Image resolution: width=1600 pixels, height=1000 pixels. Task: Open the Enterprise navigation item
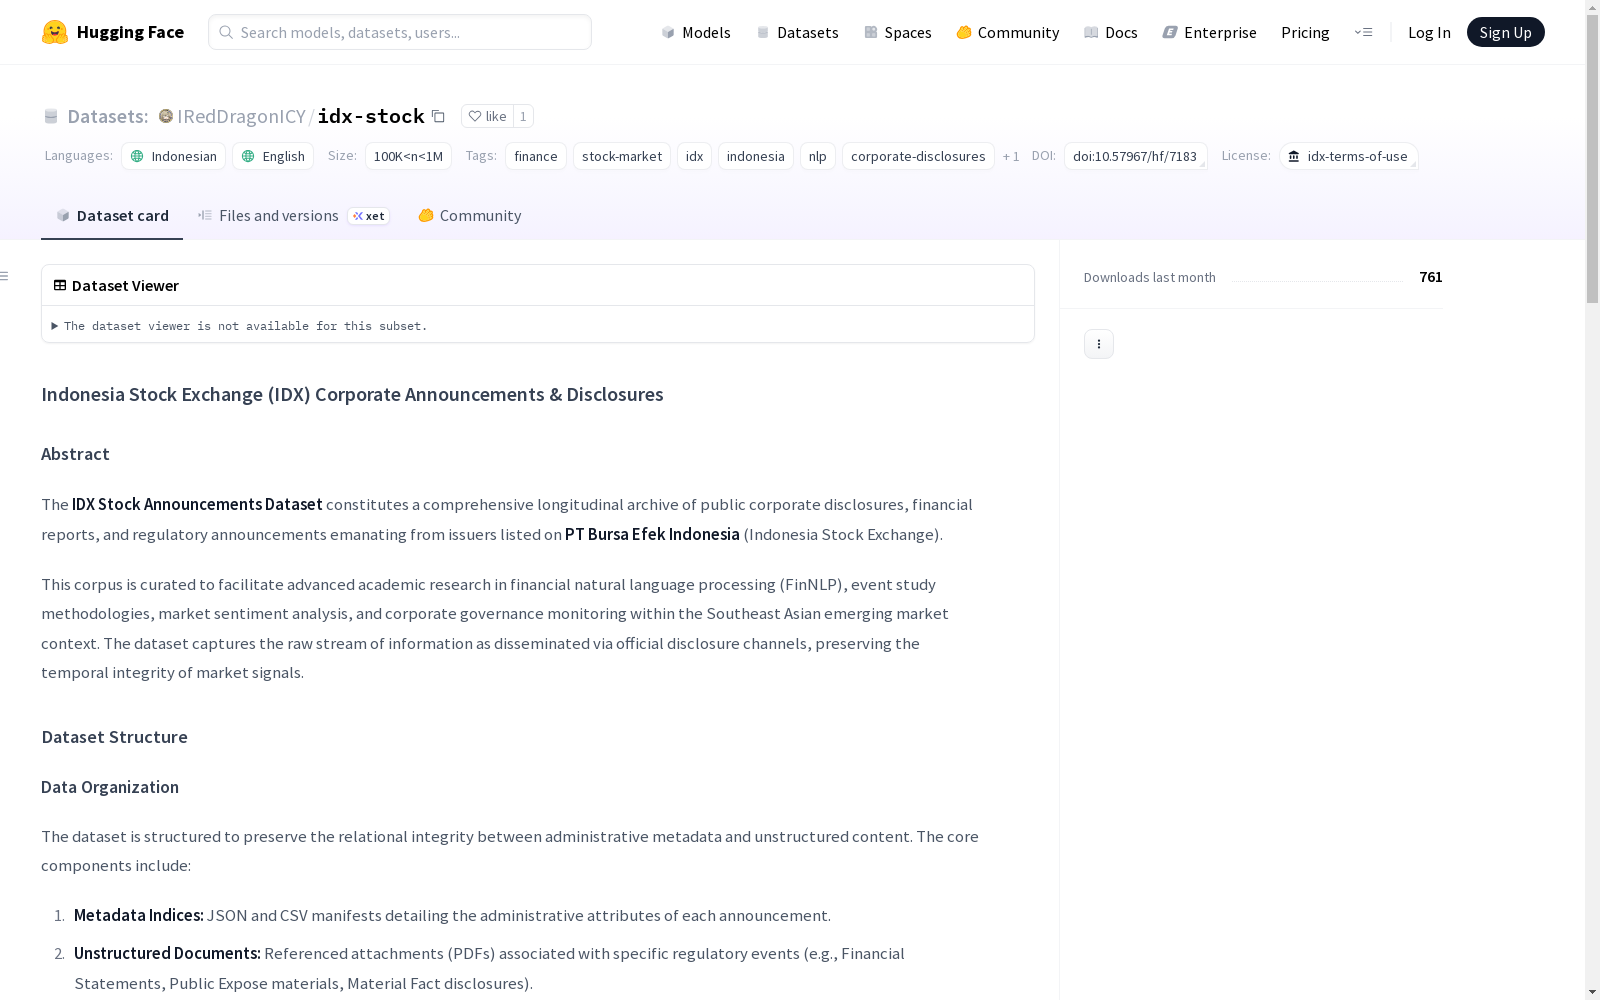click(x=1209, y=32)
